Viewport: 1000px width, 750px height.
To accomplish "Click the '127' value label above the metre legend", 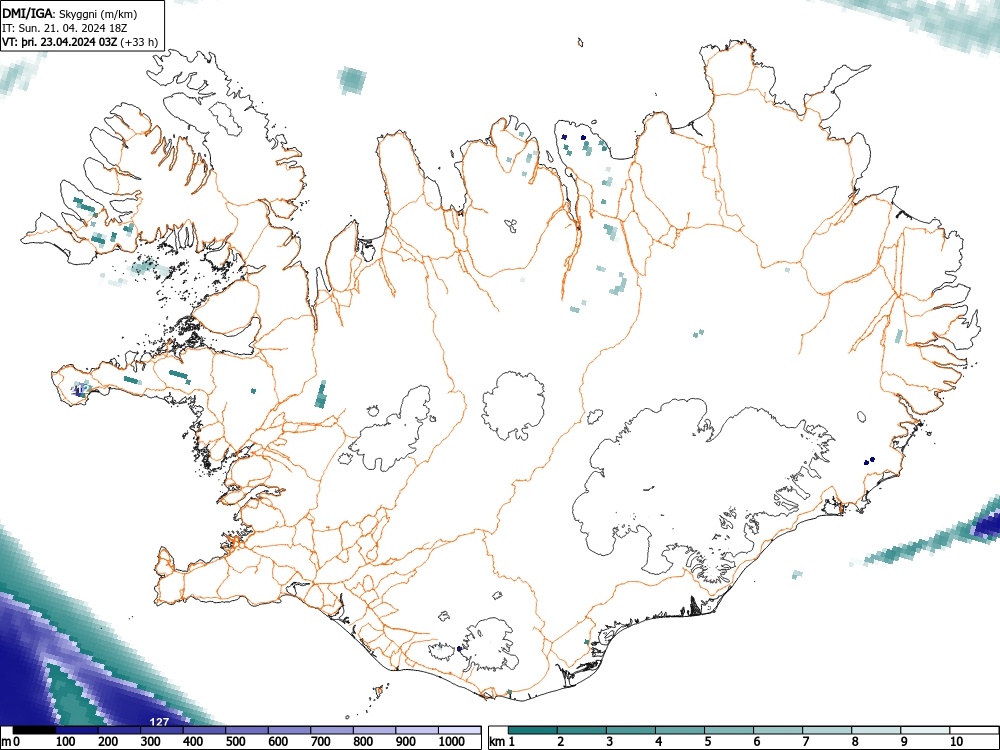I will [159, 722].
